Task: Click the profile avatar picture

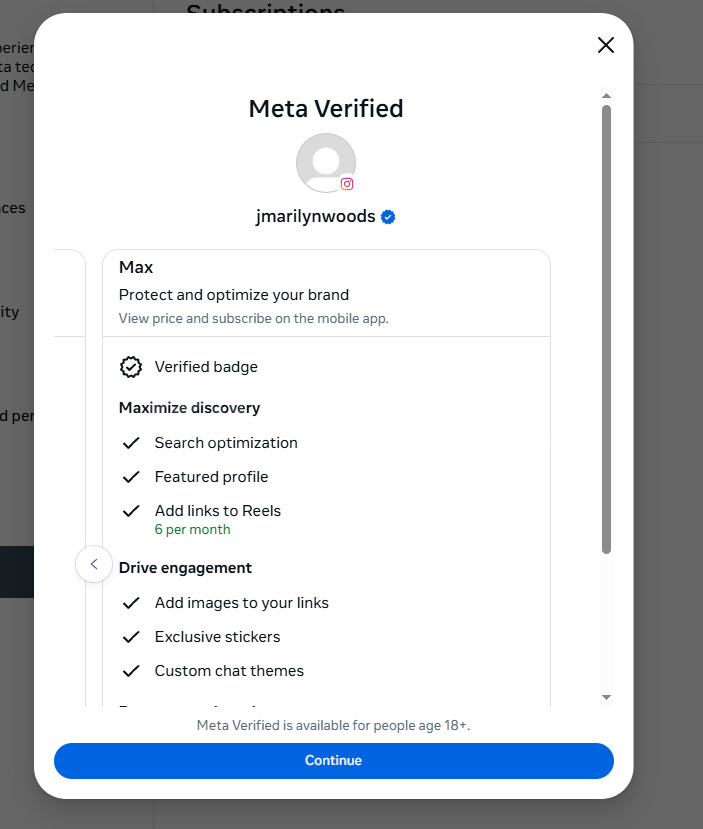Action: (325, 162)
